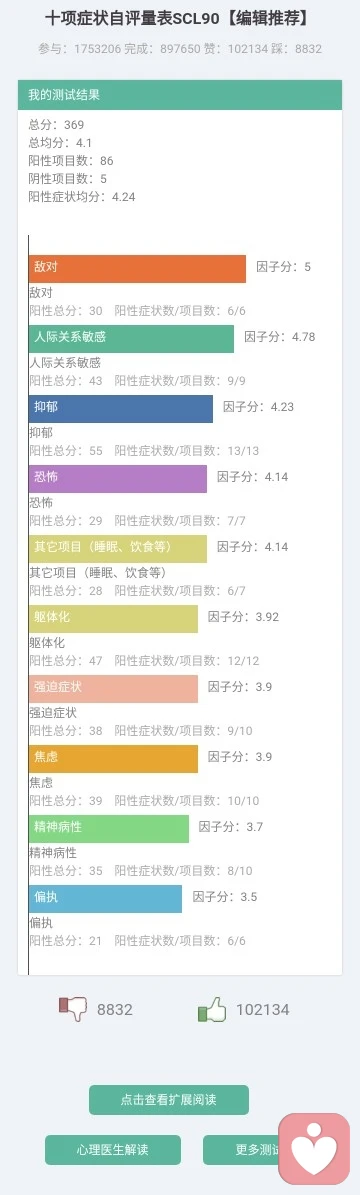360x1195 pixels.
Task: Open 点击查看扩展阅读 button
Action: (x=169, y=1100)
